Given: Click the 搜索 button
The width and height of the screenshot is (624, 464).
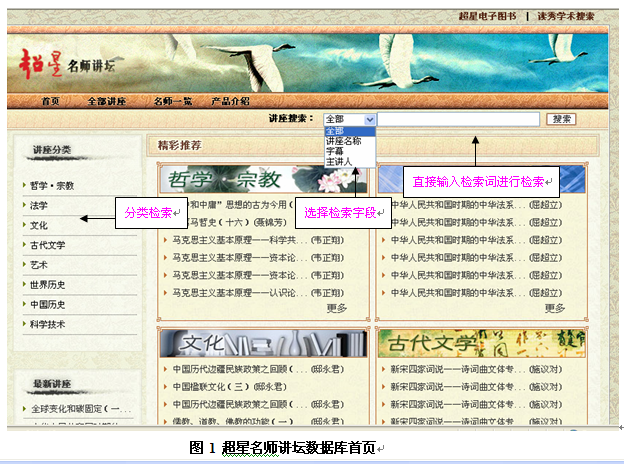Looking at the screenshot, I should click(561, 119).
